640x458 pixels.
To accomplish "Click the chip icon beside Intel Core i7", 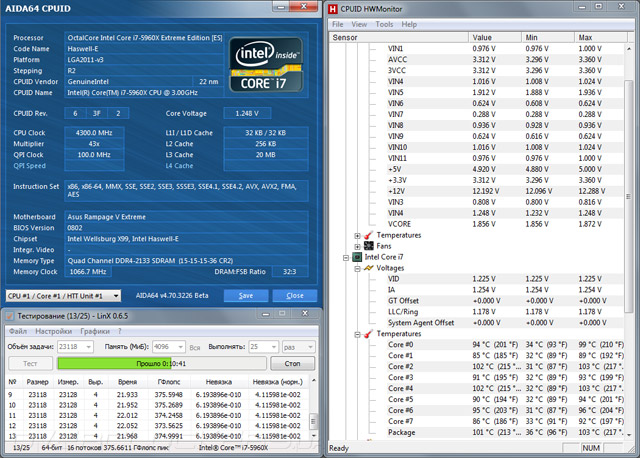I will (357, 257).
